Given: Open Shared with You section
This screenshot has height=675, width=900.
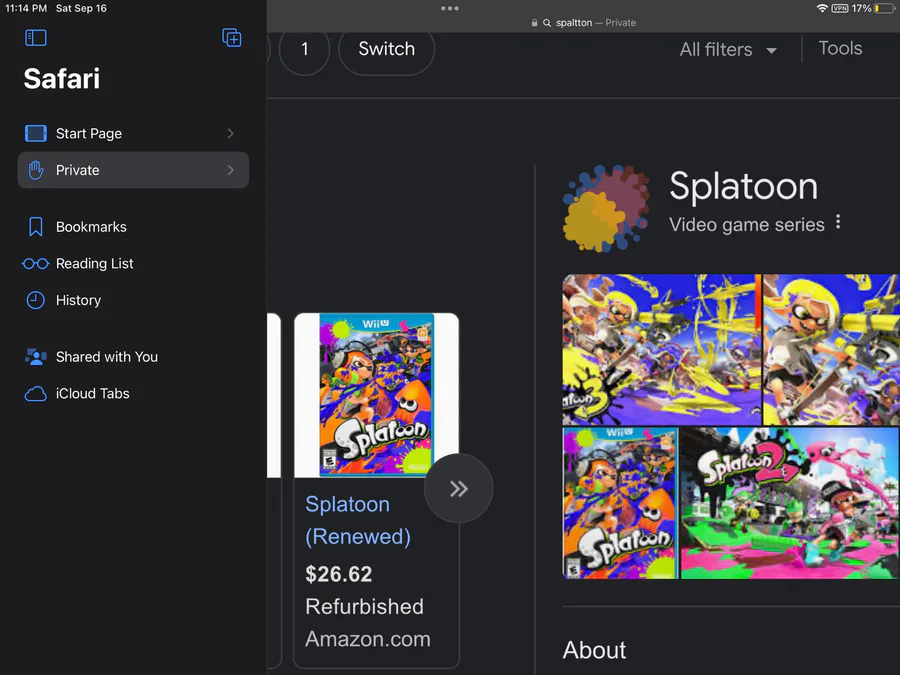Looking at the screenshot, I should (133, 356).
